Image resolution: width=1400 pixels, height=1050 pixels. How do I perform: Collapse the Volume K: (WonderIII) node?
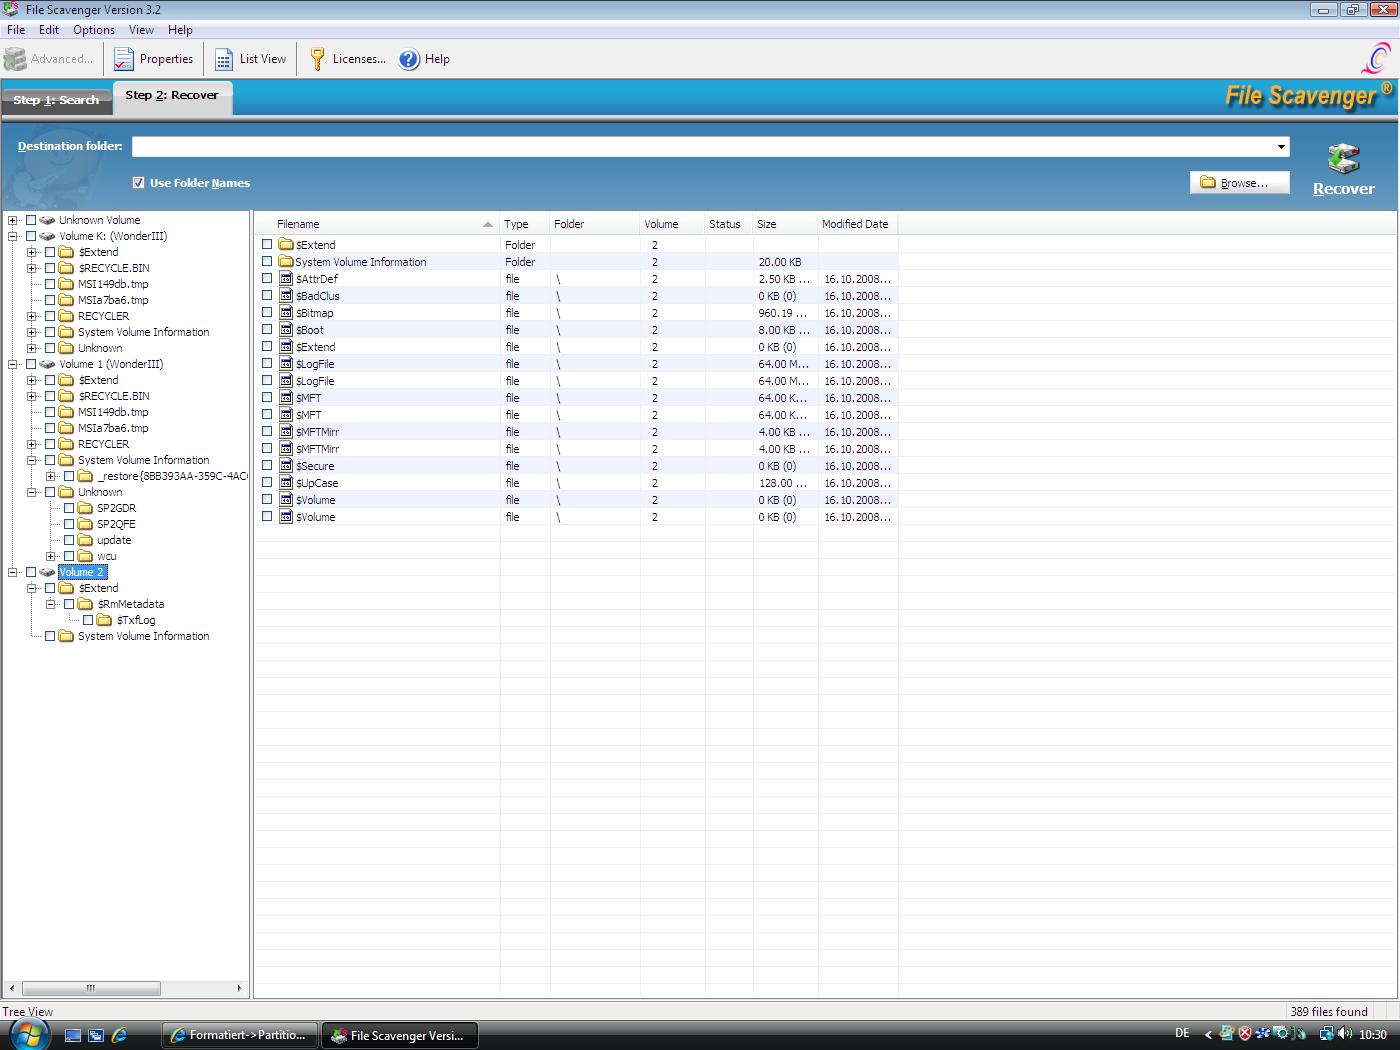tap(13, 236)
